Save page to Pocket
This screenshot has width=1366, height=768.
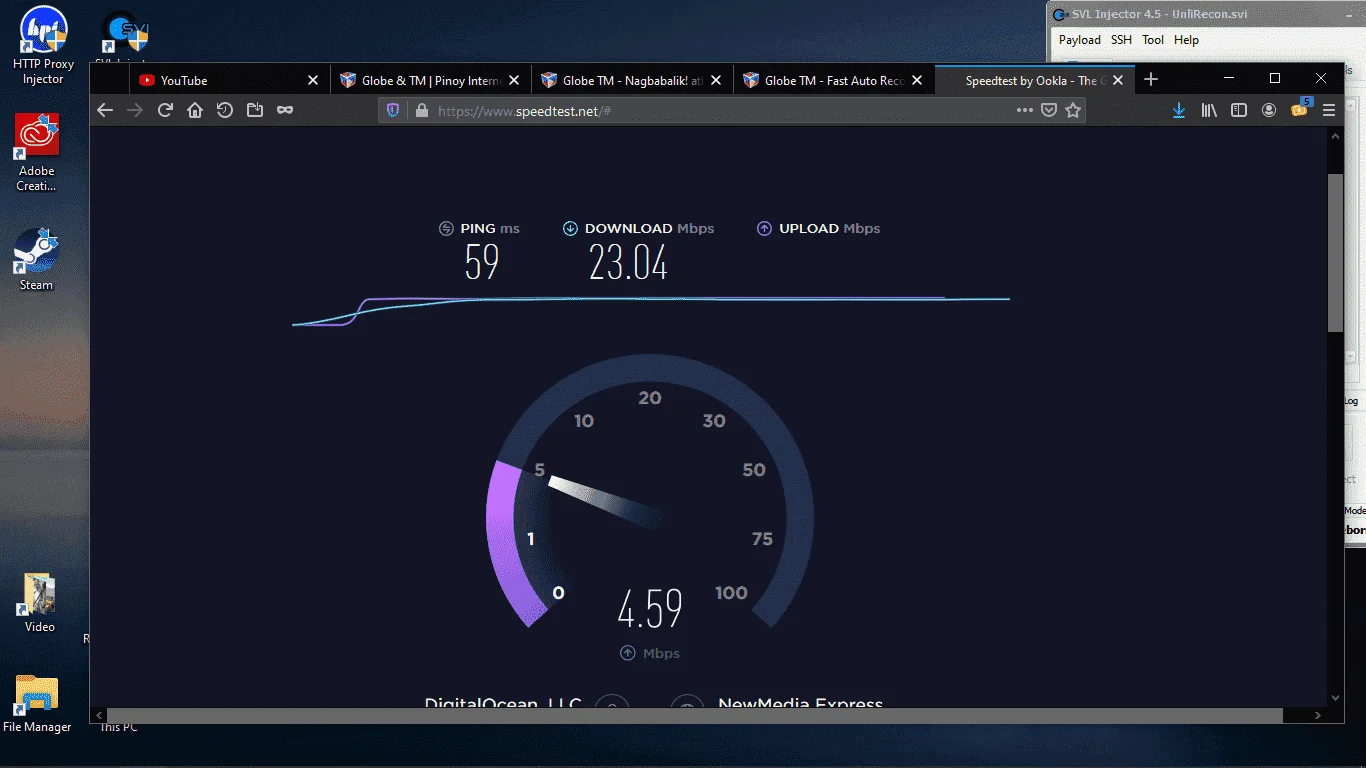tap(1049, 110)
